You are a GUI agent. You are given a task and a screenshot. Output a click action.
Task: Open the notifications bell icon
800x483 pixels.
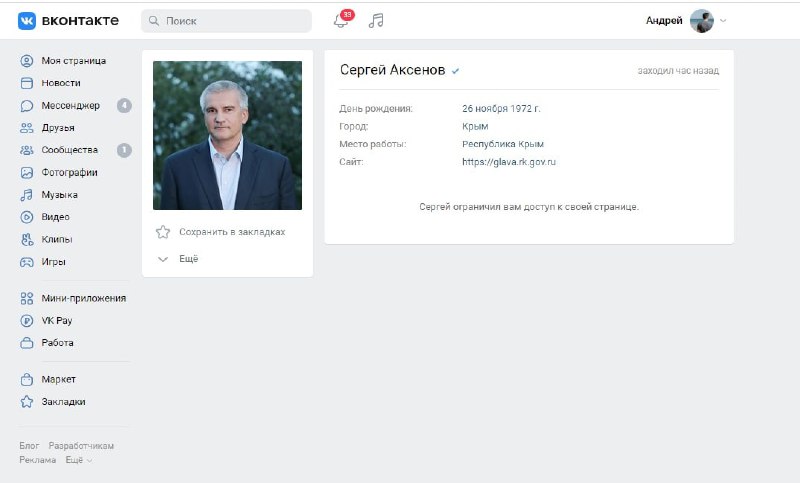coord(340,21)
